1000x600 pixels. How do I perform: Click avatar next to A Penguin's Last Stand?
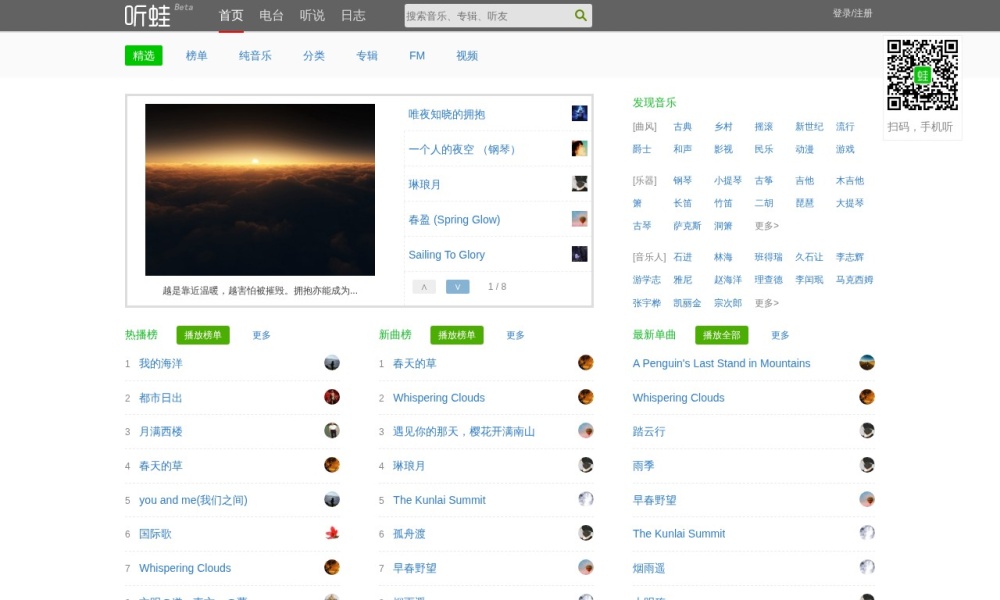point(867,363)
